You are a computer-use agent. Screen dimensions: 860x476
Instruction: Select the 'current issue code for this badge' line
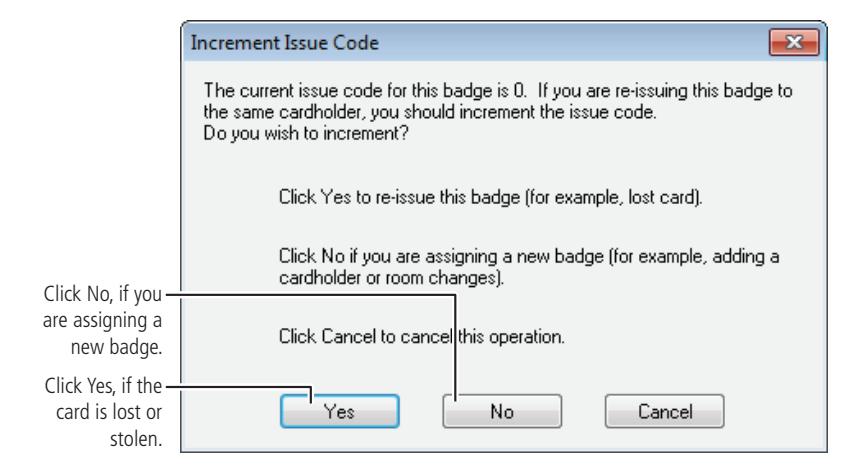(498, 90)
